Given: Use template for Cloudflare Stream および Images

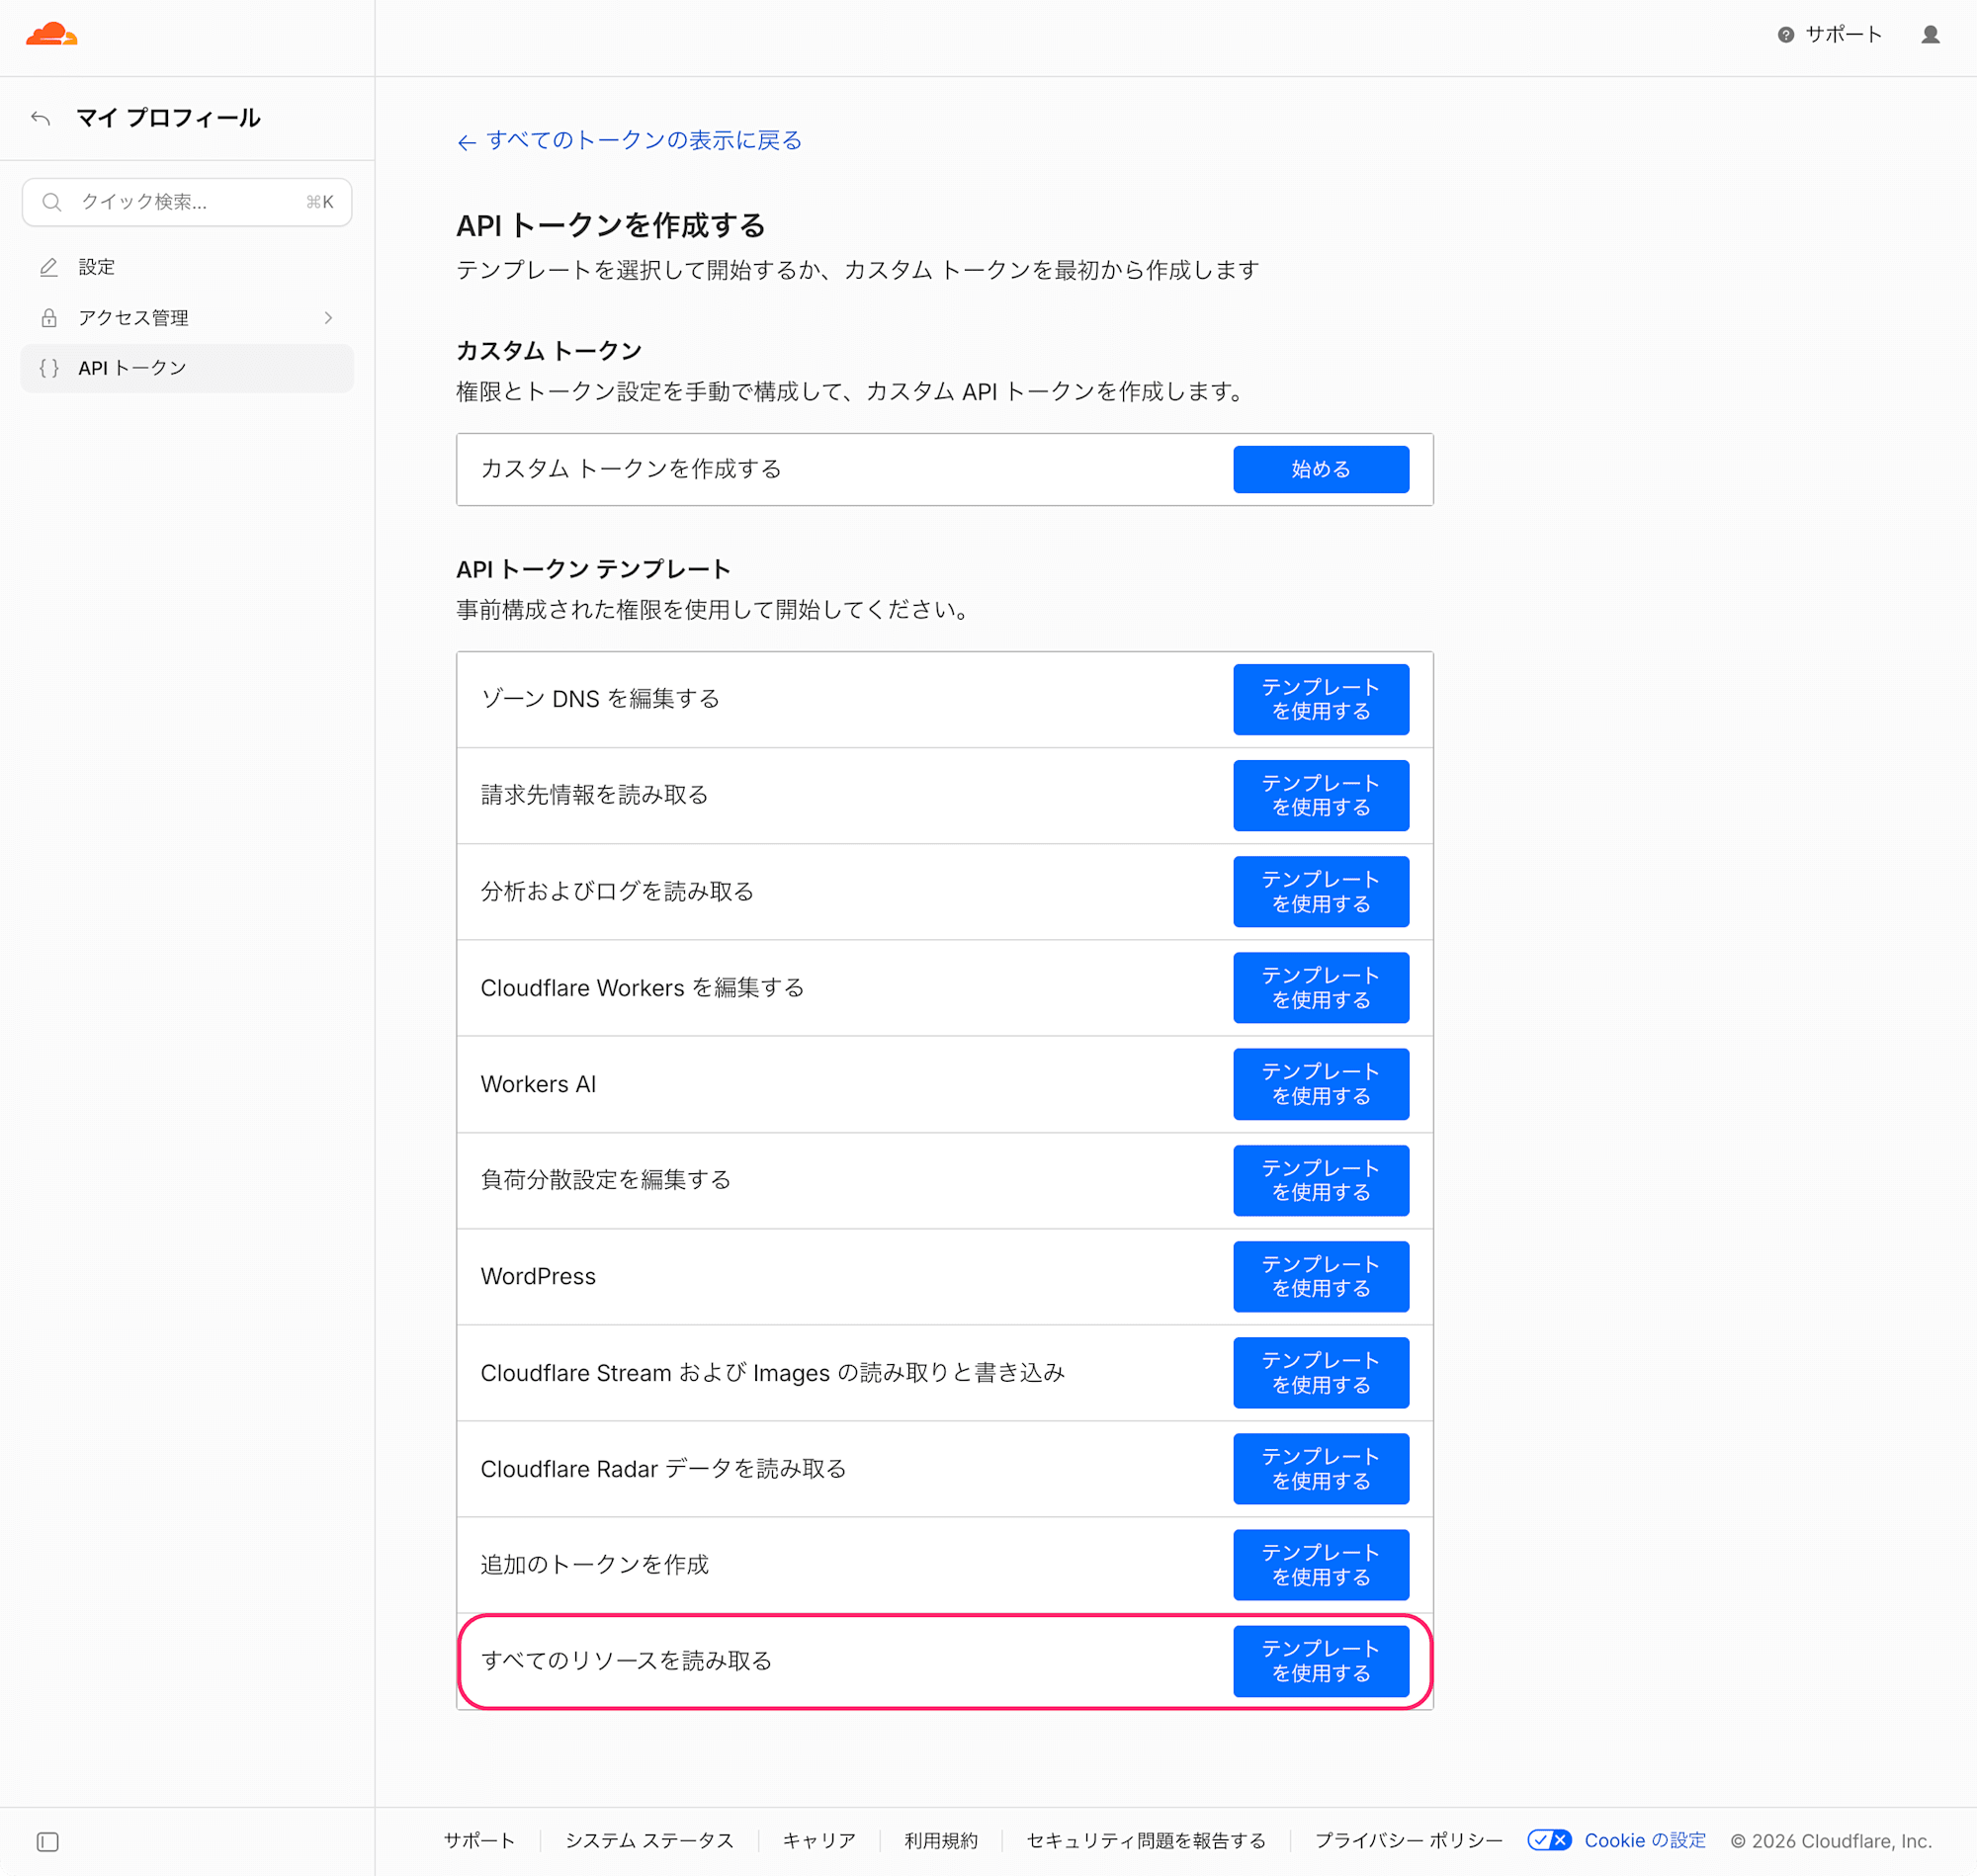Looking at the screenshot, I should tap(1320, 1372).
